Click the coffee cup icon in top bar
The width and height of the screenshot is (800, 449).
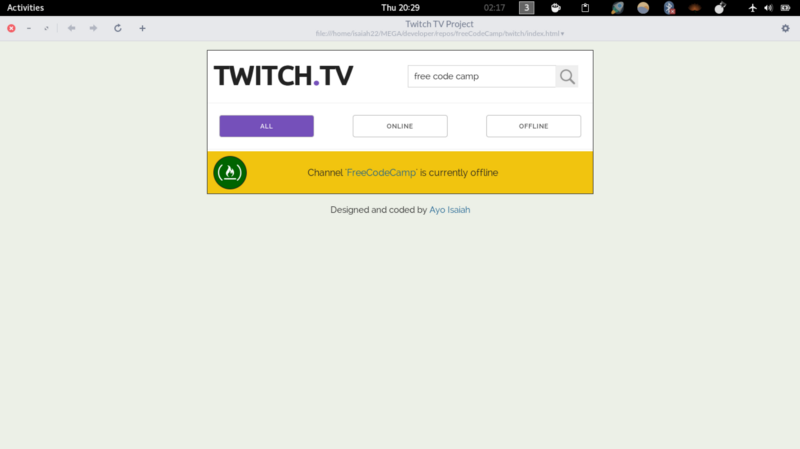click(556, 8)
